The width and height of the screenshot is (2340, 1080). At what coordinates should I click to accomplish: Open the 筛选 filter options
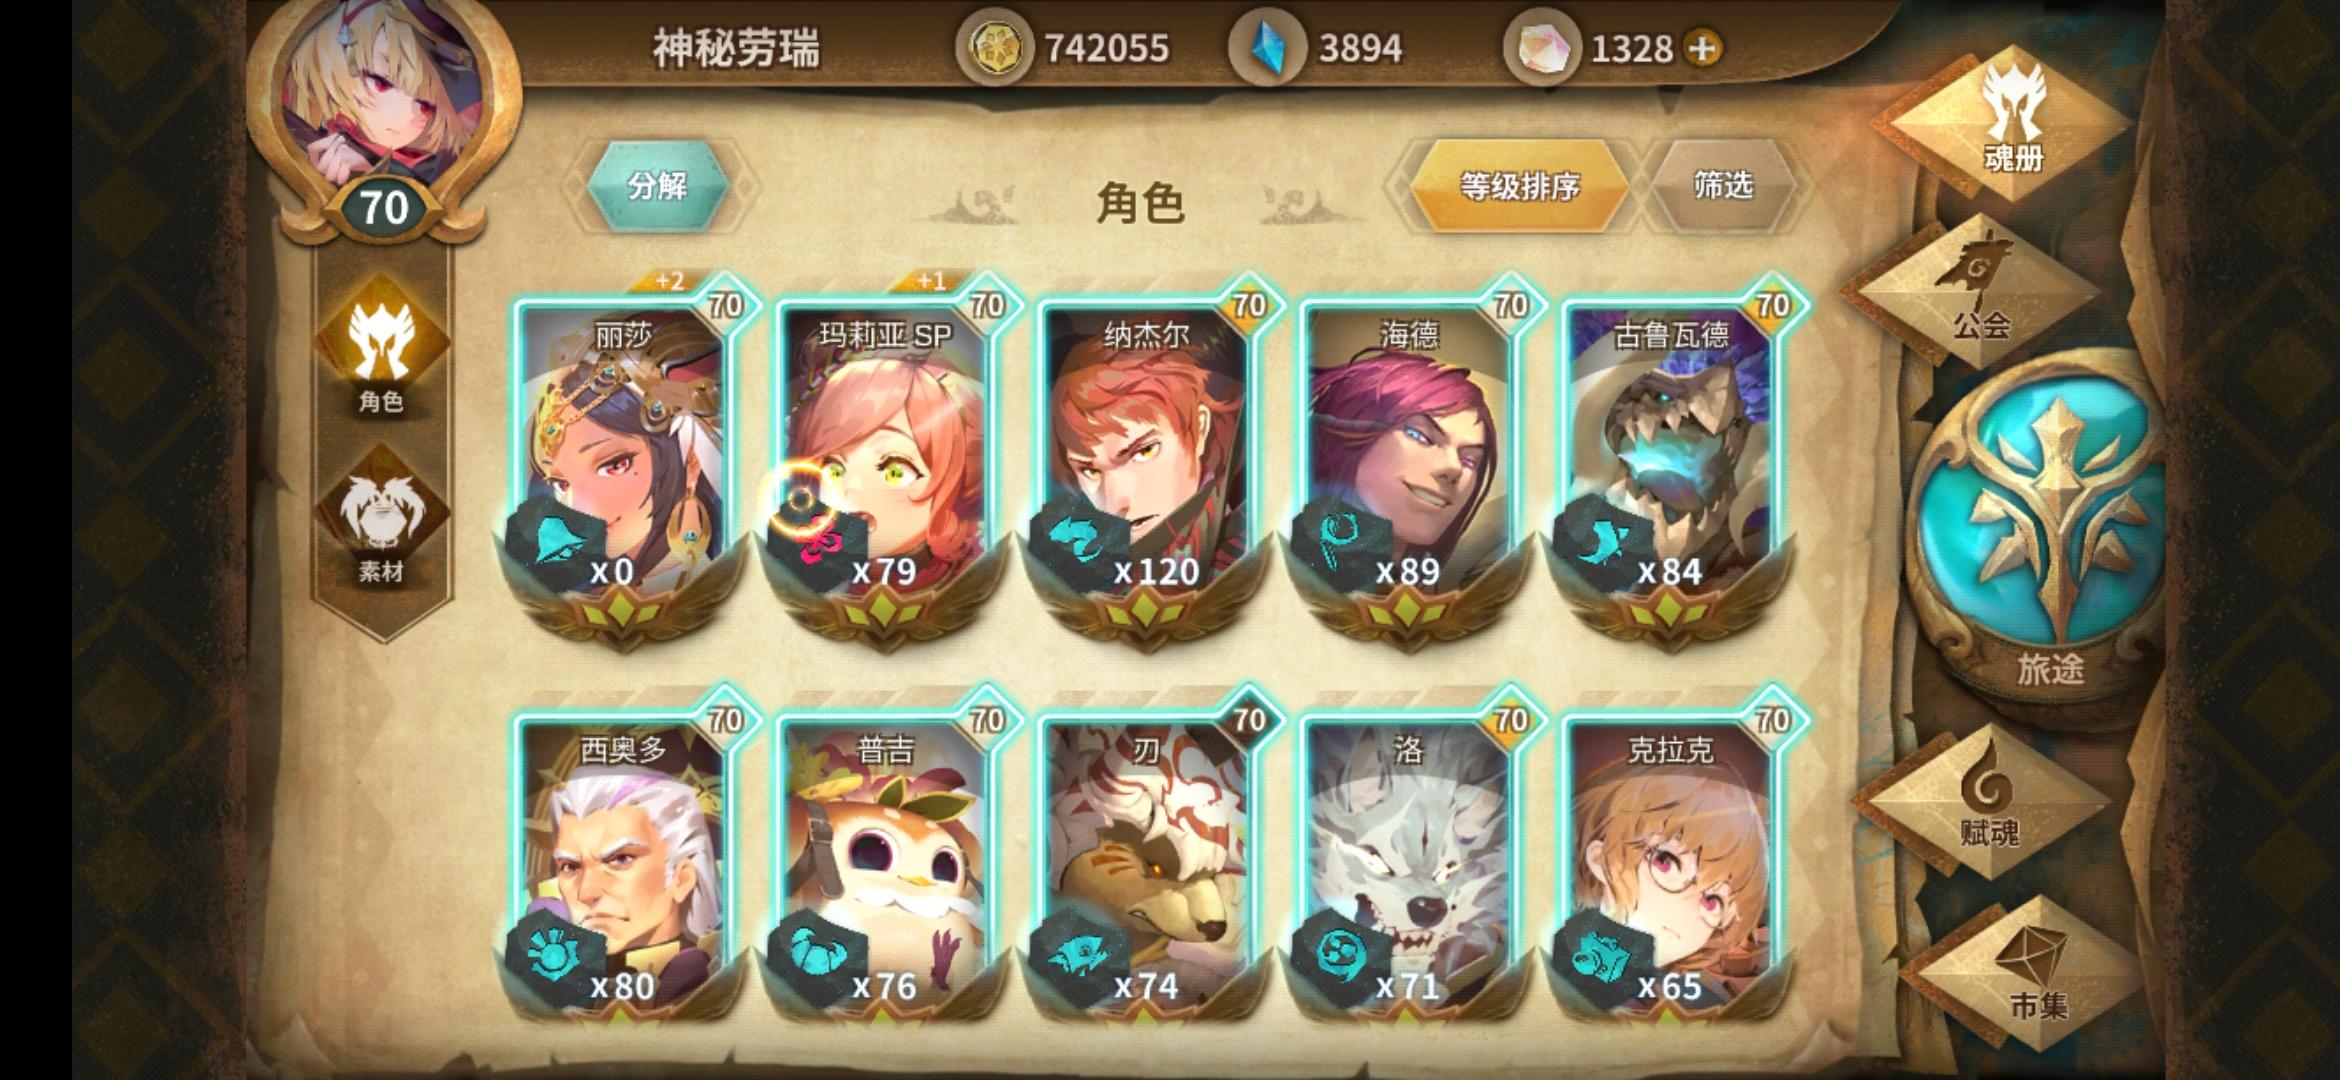(1722, 185)
